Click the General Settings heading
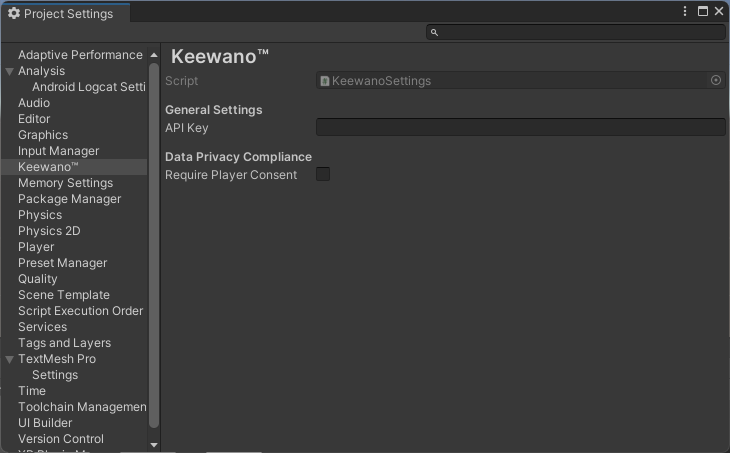 (x=214, y=110)
